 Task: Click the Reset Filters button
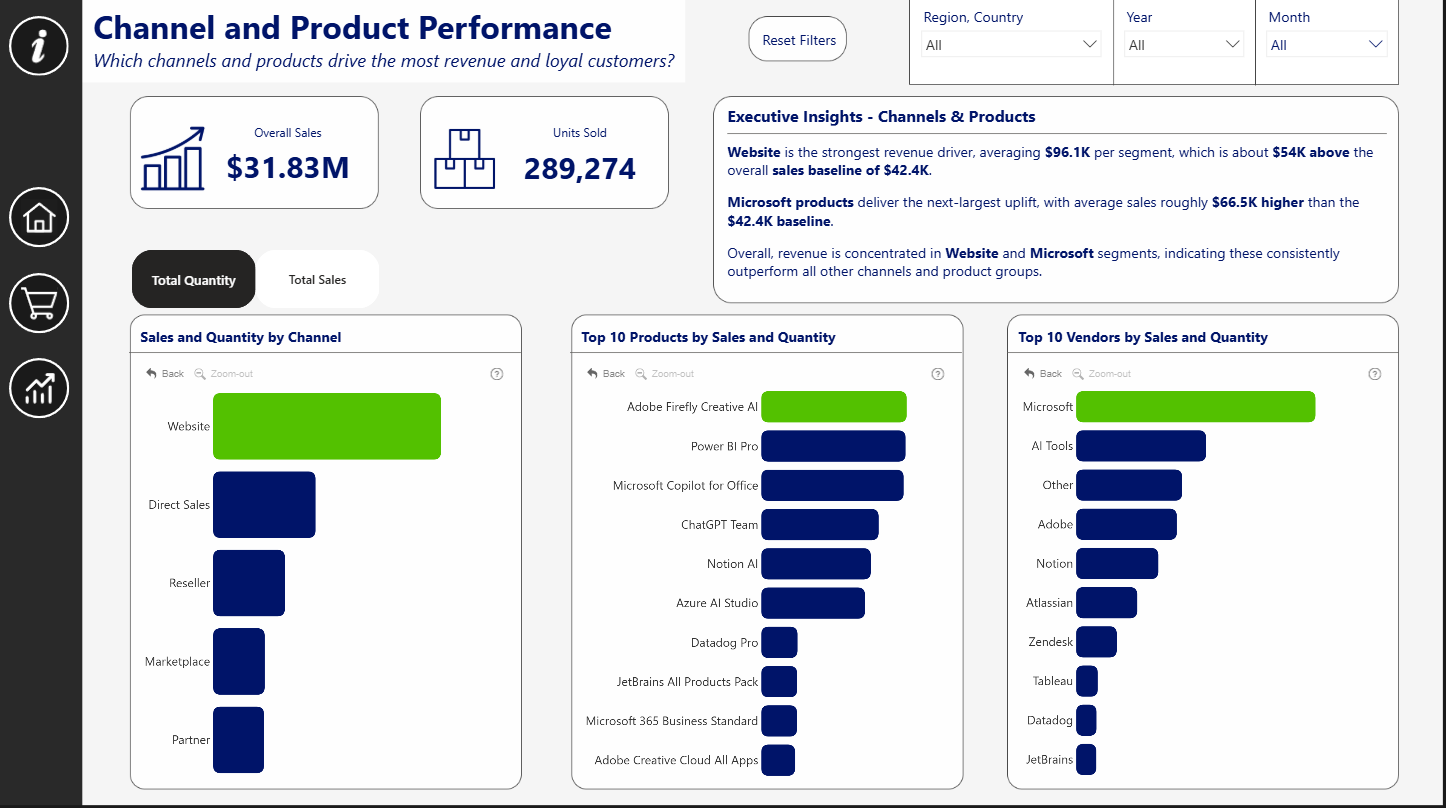click(x=798, y=40)
